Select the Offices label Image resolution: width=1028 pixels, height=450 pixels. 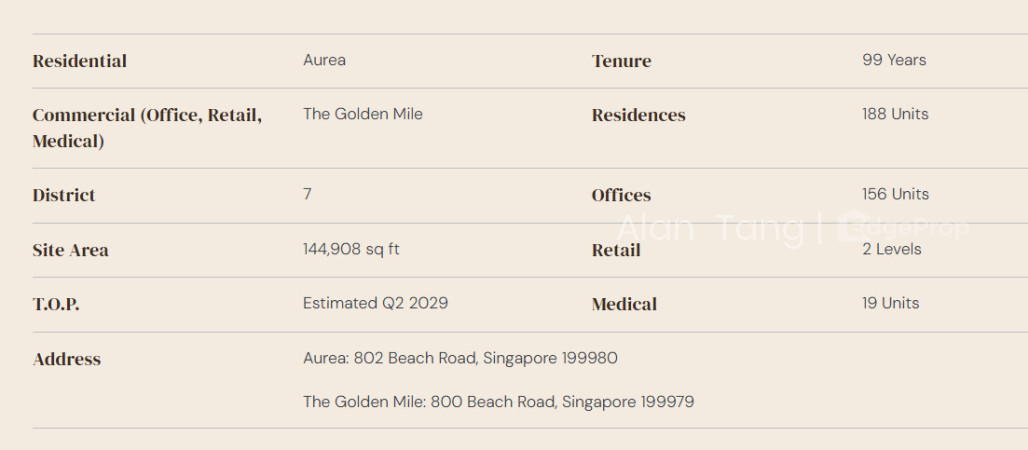click(x=622, y=195)
